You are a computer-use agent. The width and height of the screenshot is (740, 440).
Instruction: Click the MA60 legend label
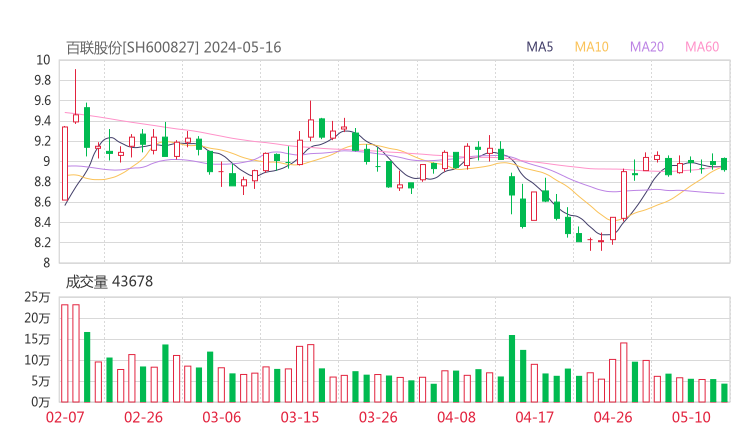[x=702, y=47]
